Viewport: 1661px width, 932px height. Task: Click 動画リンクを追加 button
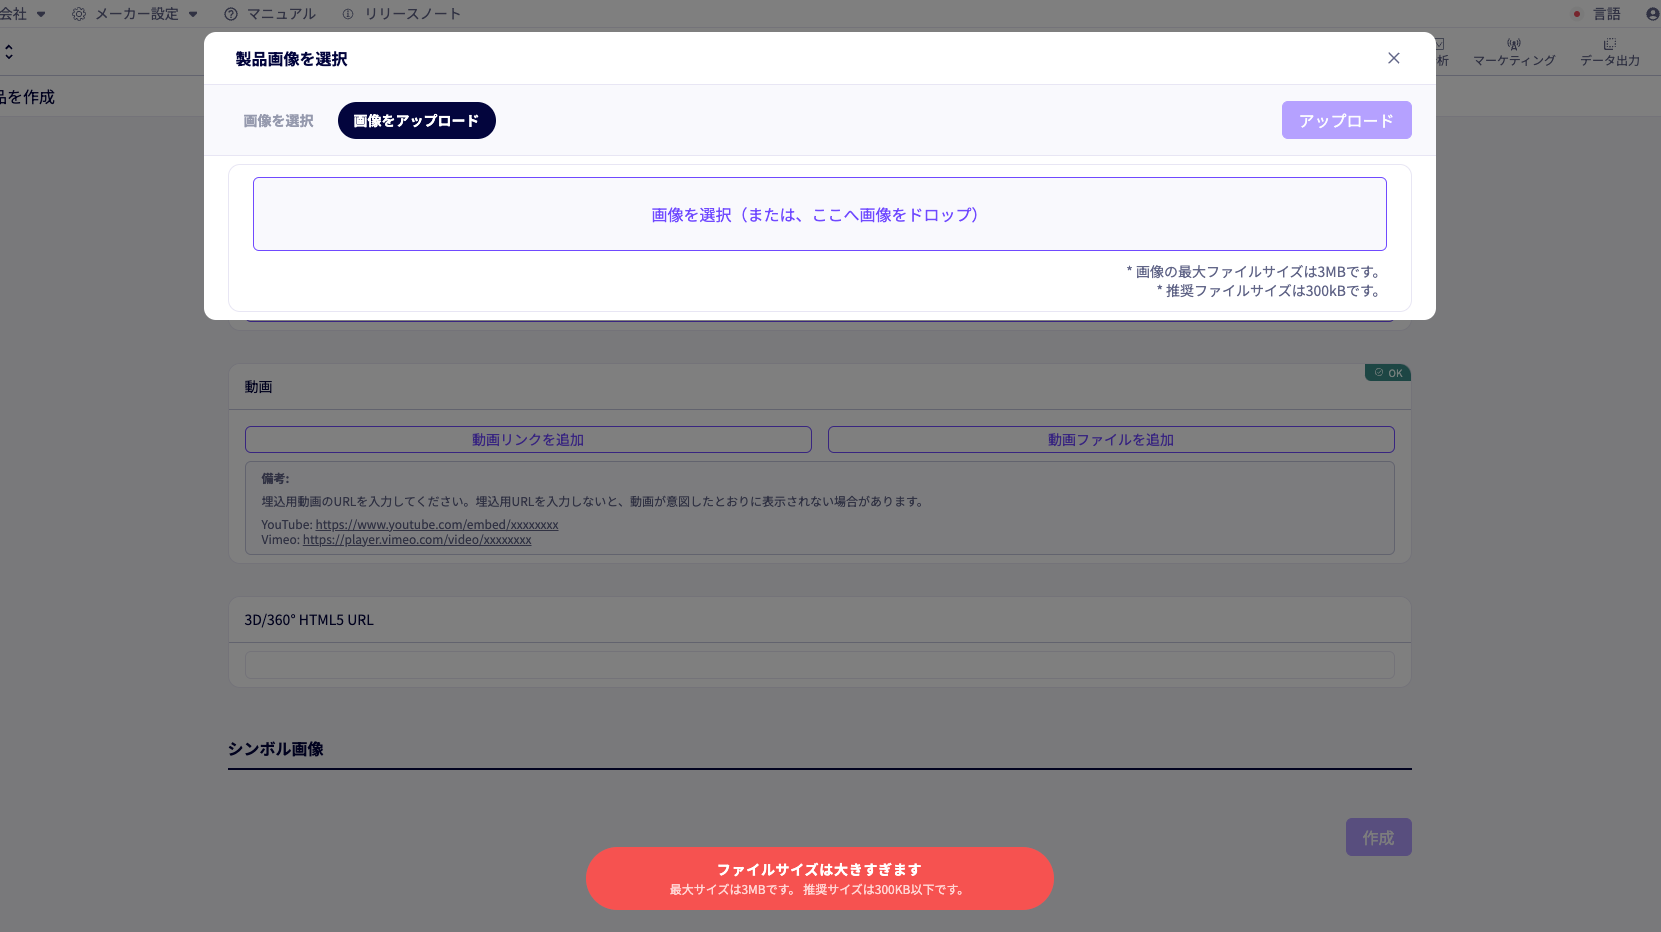click(x=528, y=440)
